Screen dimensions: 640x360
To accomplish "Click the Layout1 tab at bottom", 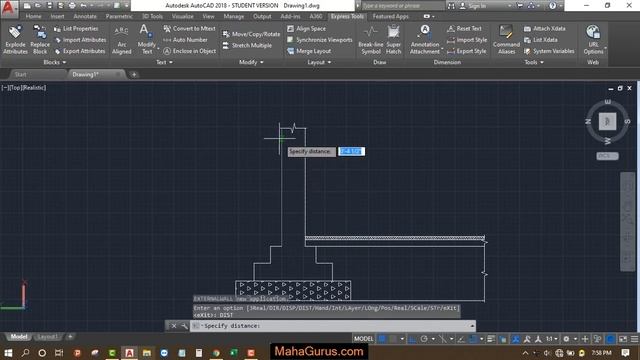I will click(47, 337).
